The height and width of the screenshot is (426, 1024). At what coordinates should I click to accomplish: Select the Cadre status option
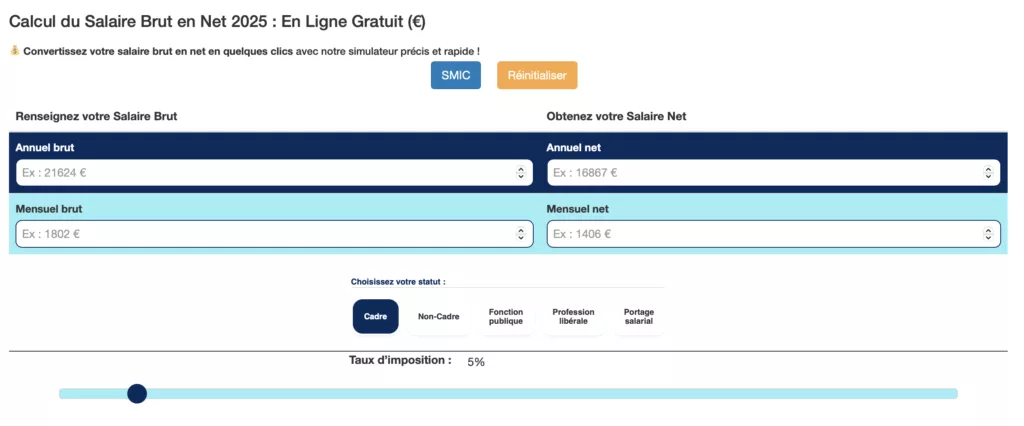pos(376,316)
